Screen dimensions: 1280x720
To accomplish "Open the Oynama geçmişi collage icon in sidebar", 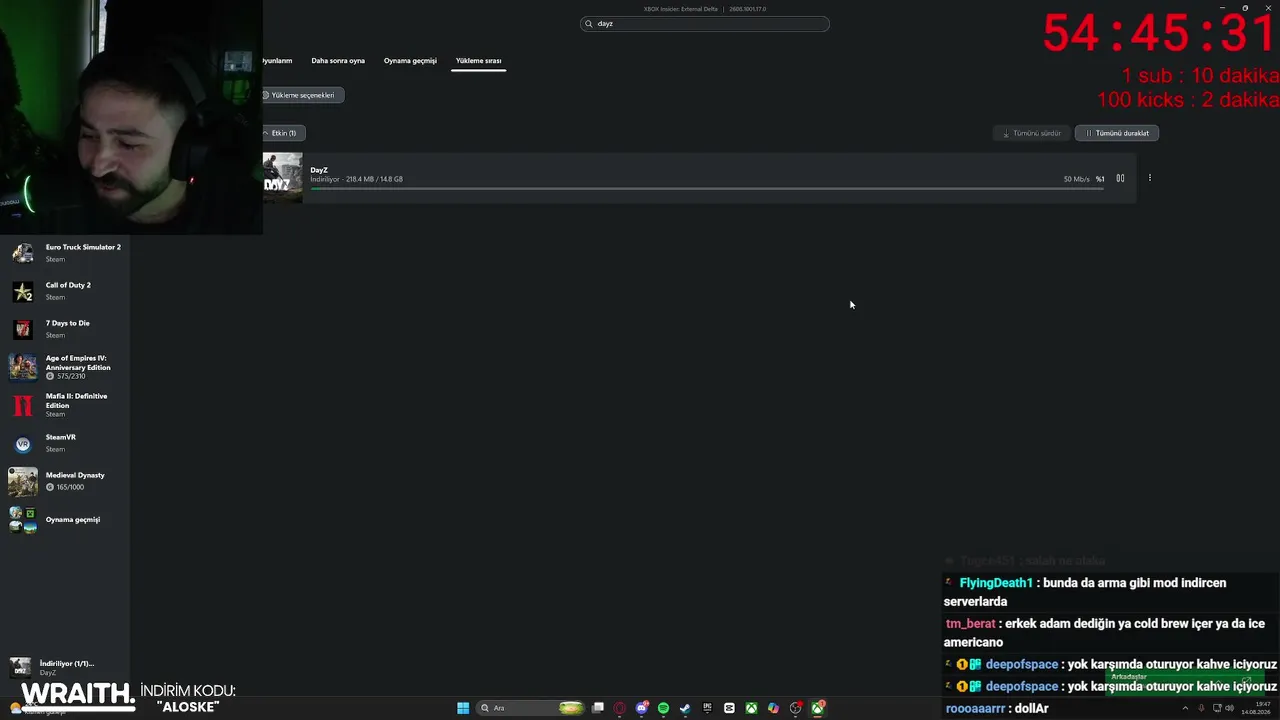I will 23,520.
